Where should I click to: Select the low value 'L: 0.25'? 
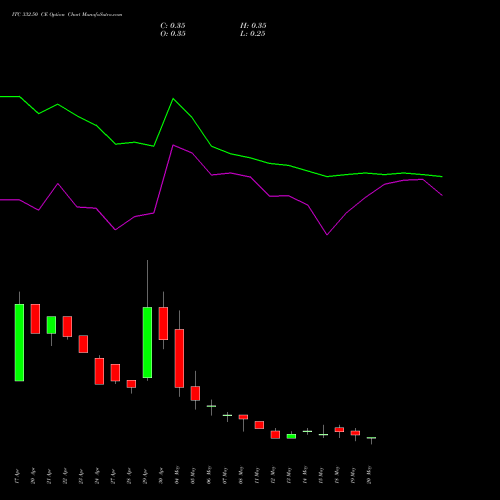tap(253, 34)
